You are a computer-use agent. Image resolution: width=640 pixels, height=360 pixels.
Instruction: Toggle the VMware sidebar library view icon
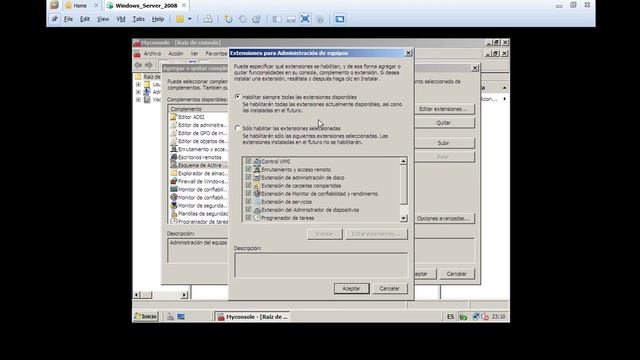click(277, 19)
